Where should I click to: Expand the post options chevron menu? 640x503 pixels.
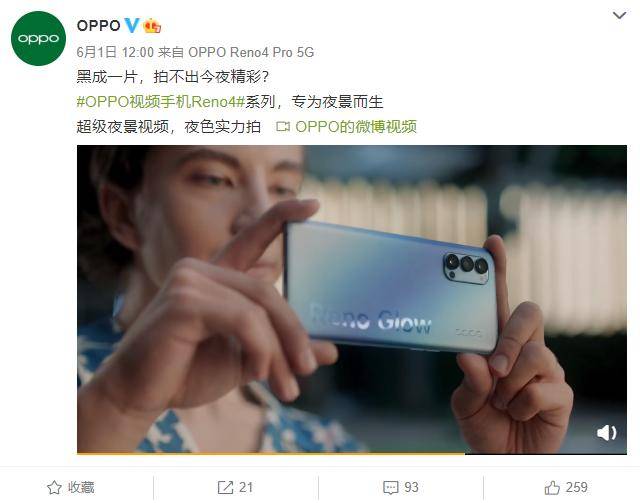[619, 16]
